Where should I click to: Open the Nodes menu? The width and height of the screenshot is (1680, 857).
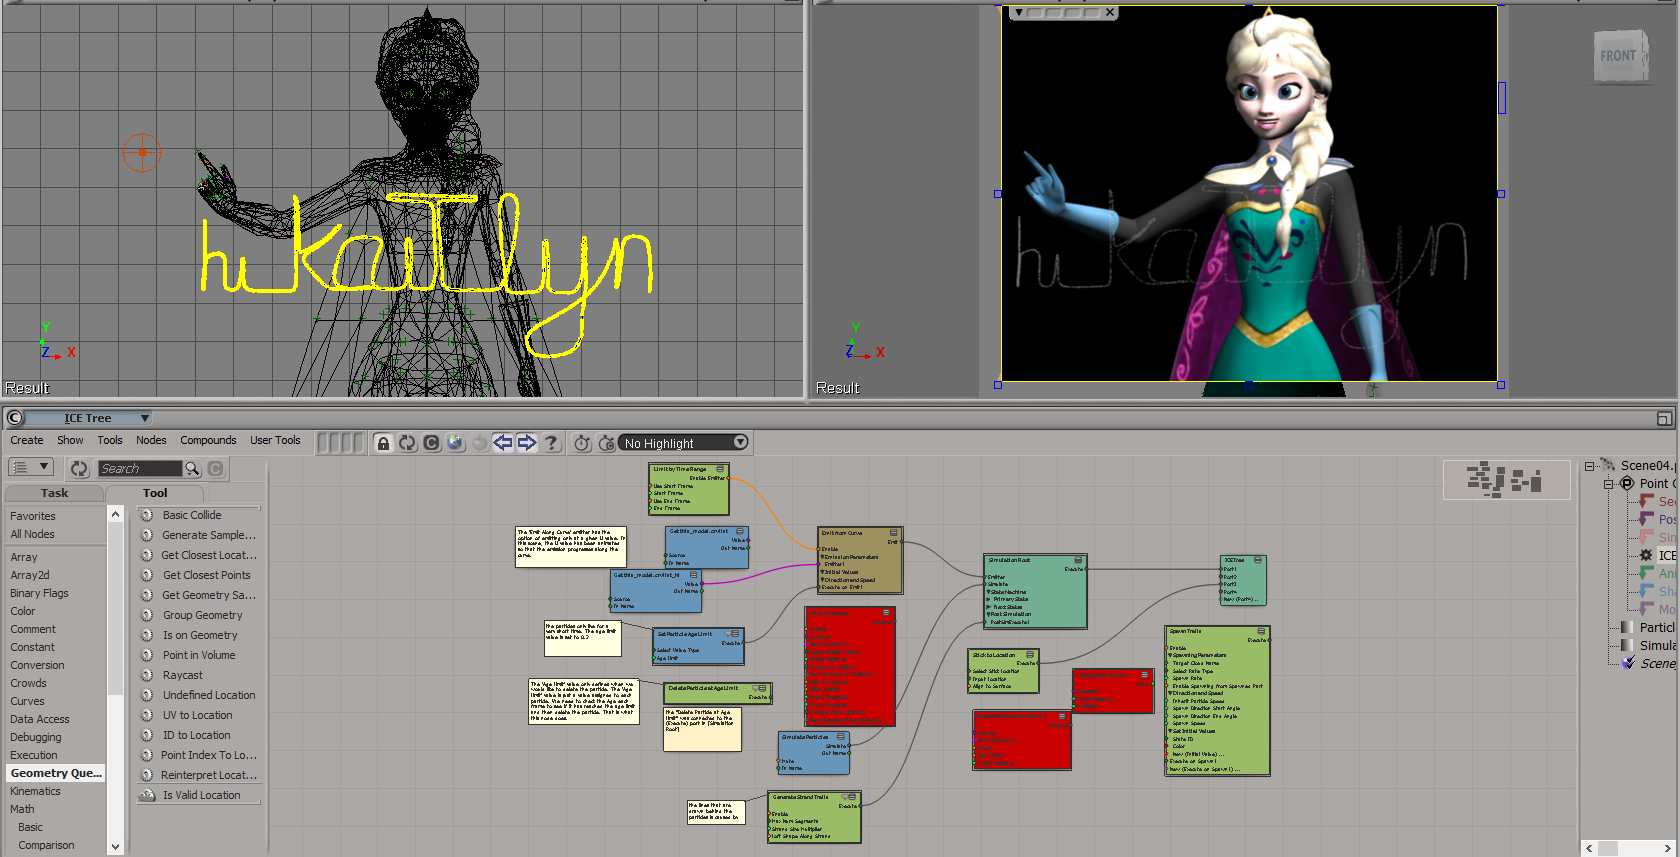pos(151,440)
